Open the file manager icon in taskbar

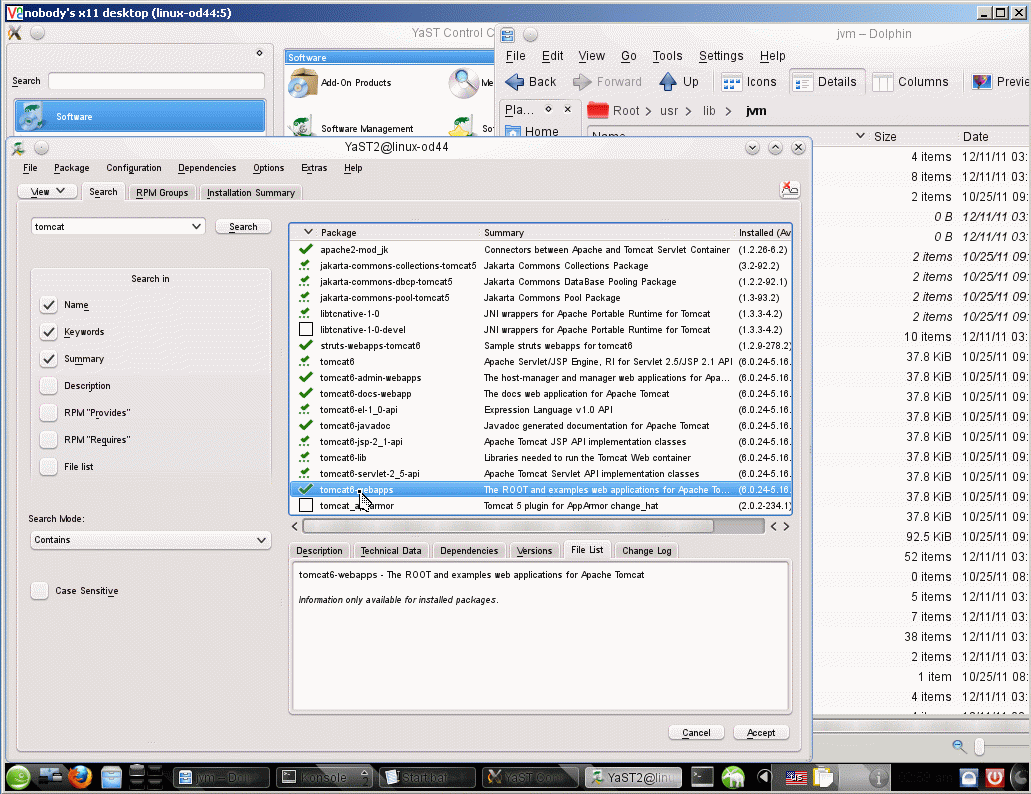(111, 778)
